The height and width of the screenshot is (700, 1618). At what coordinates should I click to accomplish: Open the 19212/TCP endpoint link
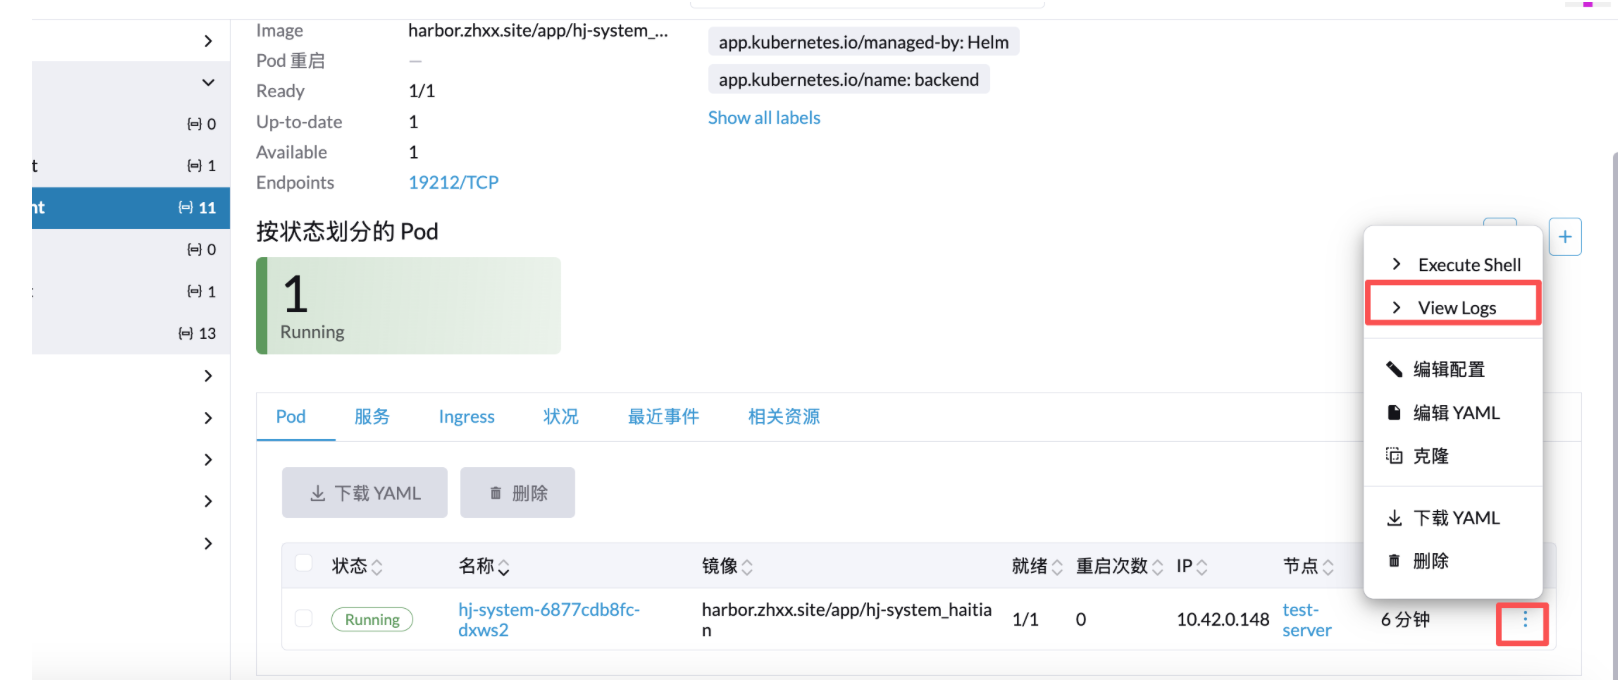tap(453, 183)
